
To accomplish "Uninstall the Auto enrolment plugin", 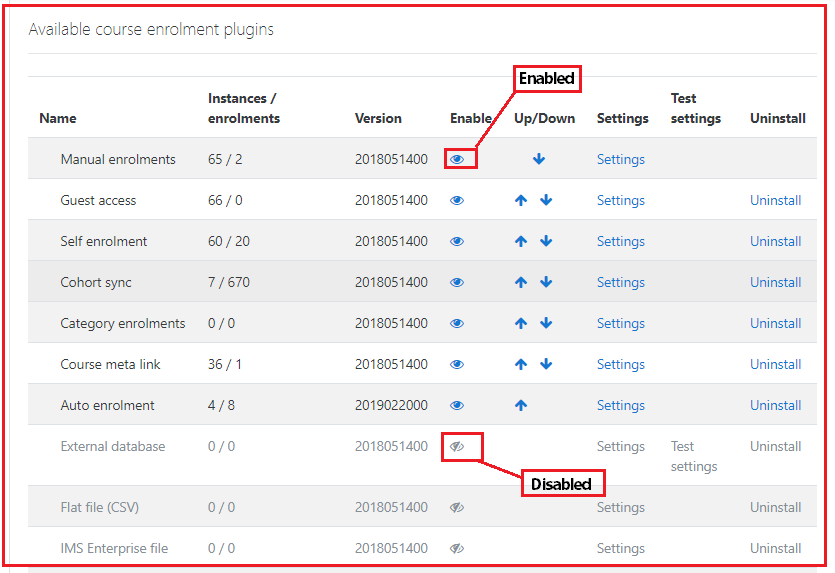I will [x=775, y=405].
